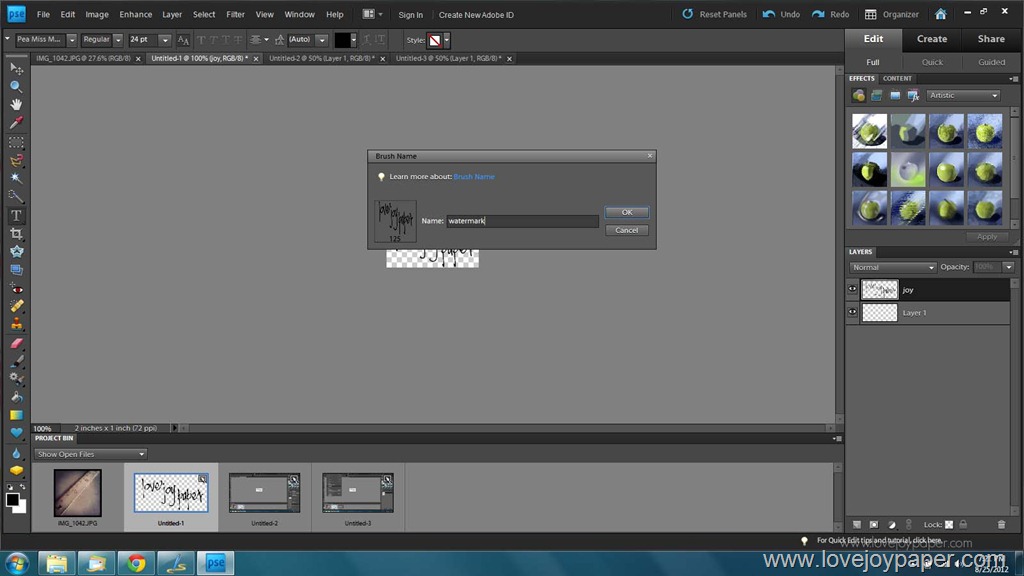The image size is (1024, 576).
Task: Toggle Underline text style
Action: 226,40
